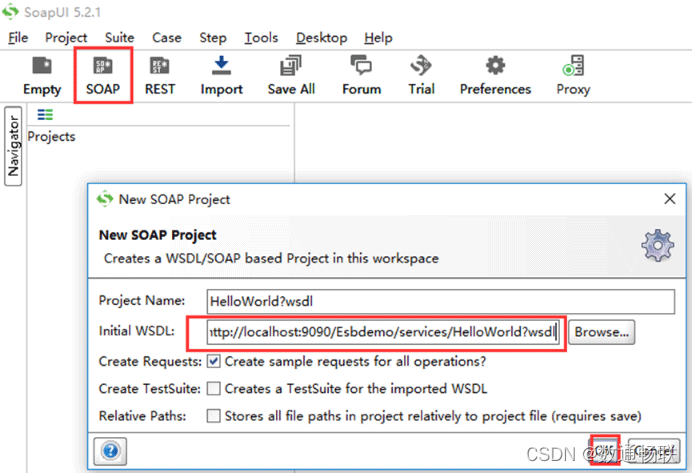Image resolution: width=693 pixels, height=473 pixels.
Task: Select the Navigator side tab
Action: [x=13, y=146]
